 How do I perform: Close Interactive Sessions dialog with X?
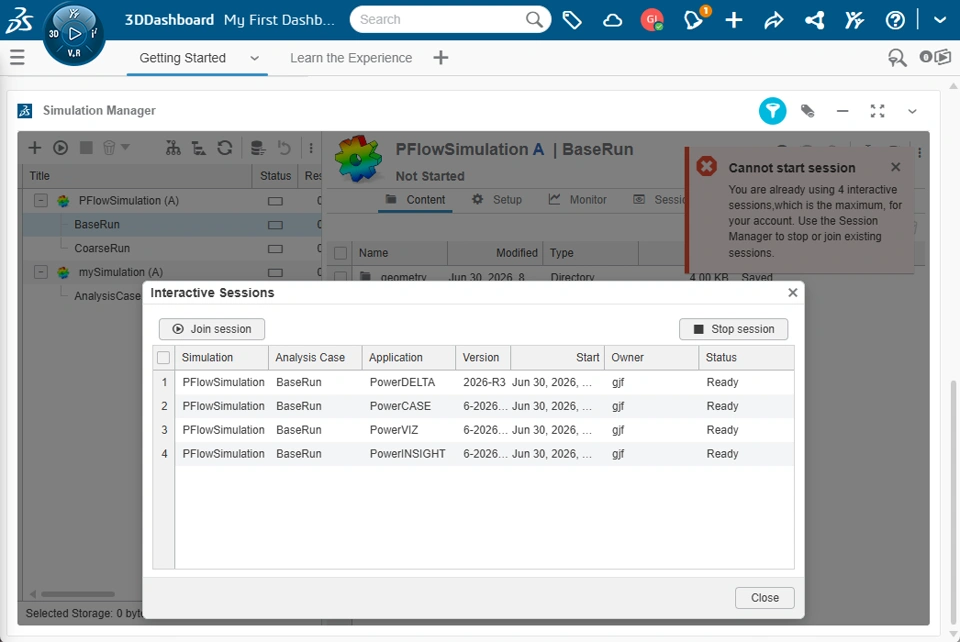click(793, 293)
